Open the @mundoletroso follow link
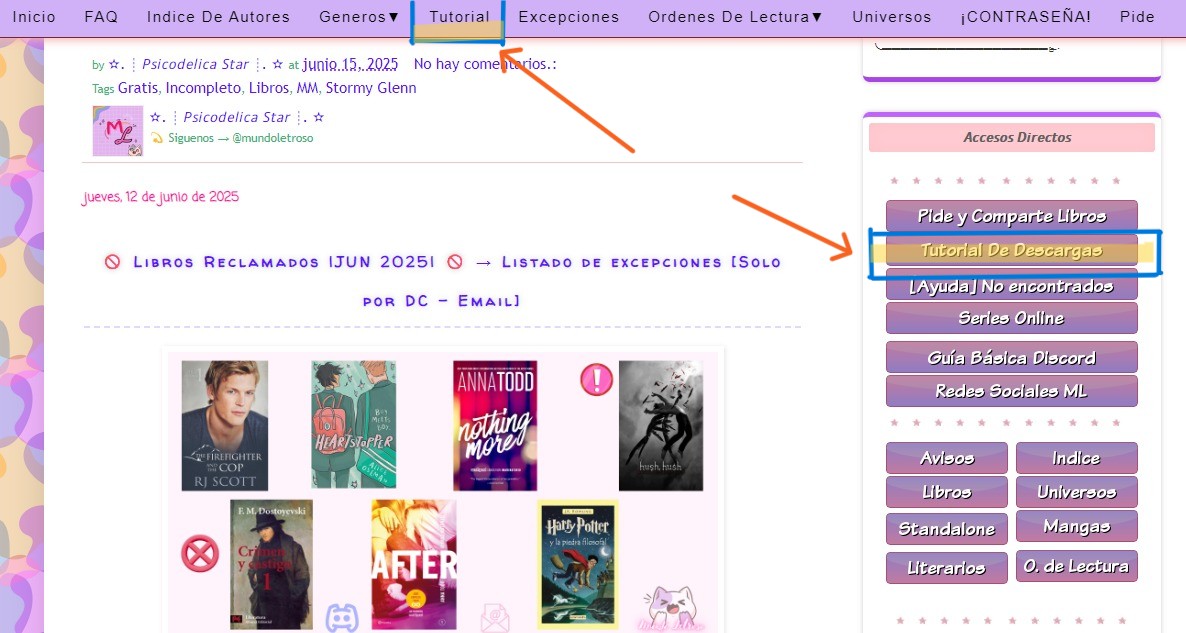The height and width of the screenshot is (633, 1186). coord(272,138)
